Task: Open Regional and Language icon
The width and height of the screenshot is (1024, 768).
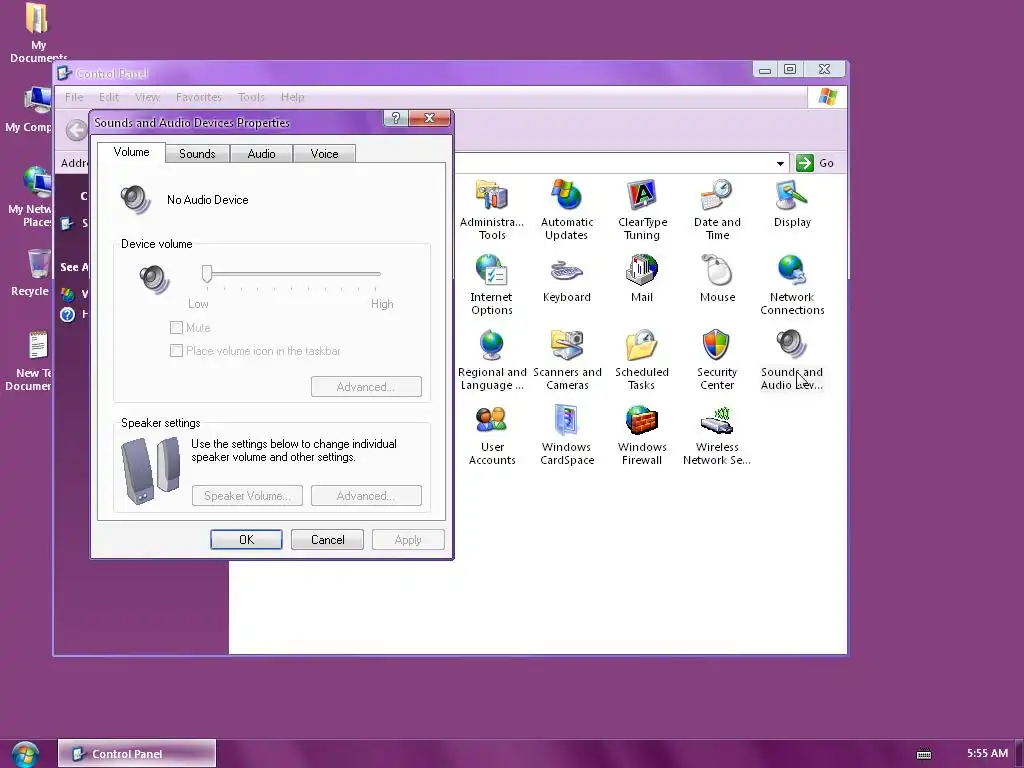Action: pyautogui.click(x=492, y=360)
